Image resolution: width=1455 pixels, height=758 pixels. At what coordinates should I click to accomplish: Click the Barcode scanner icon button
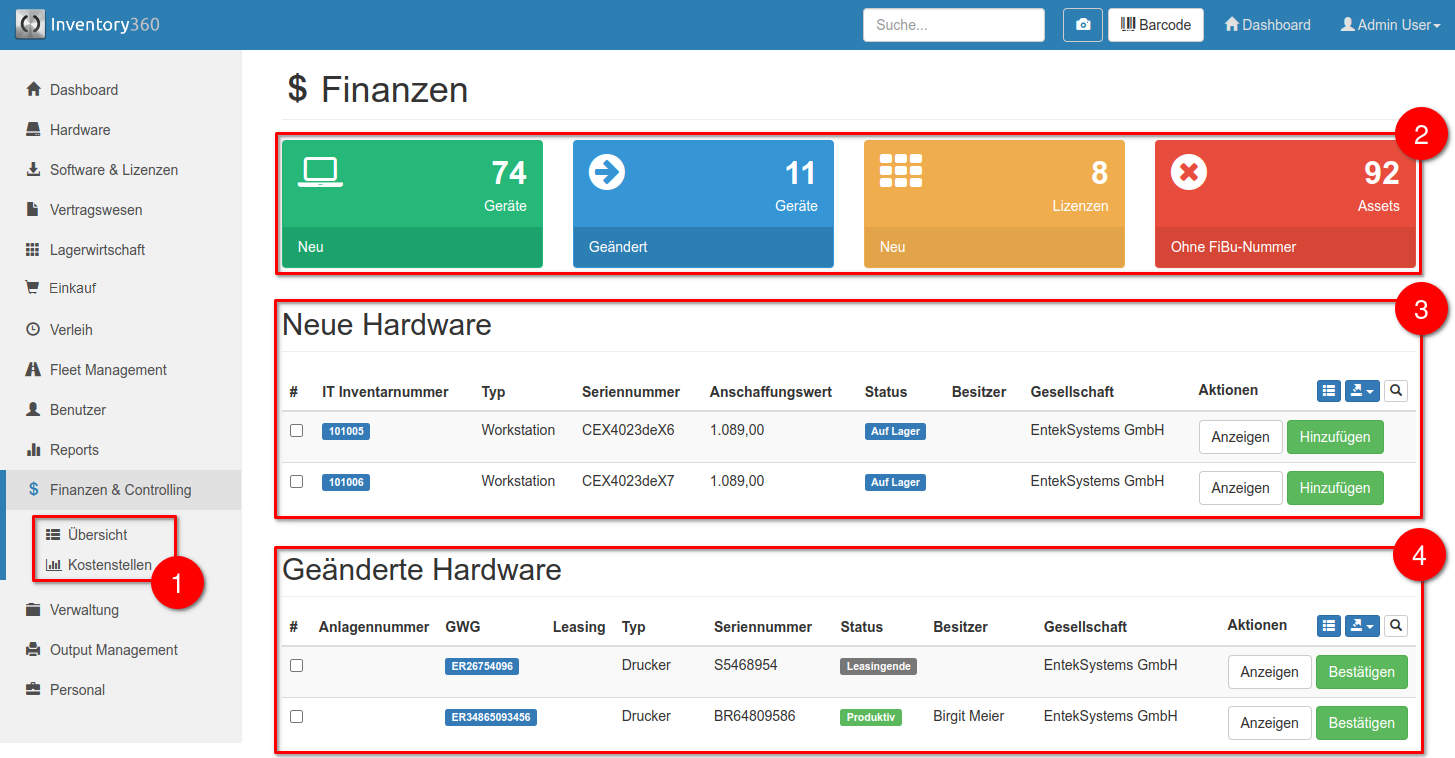tap(1155, 24)
